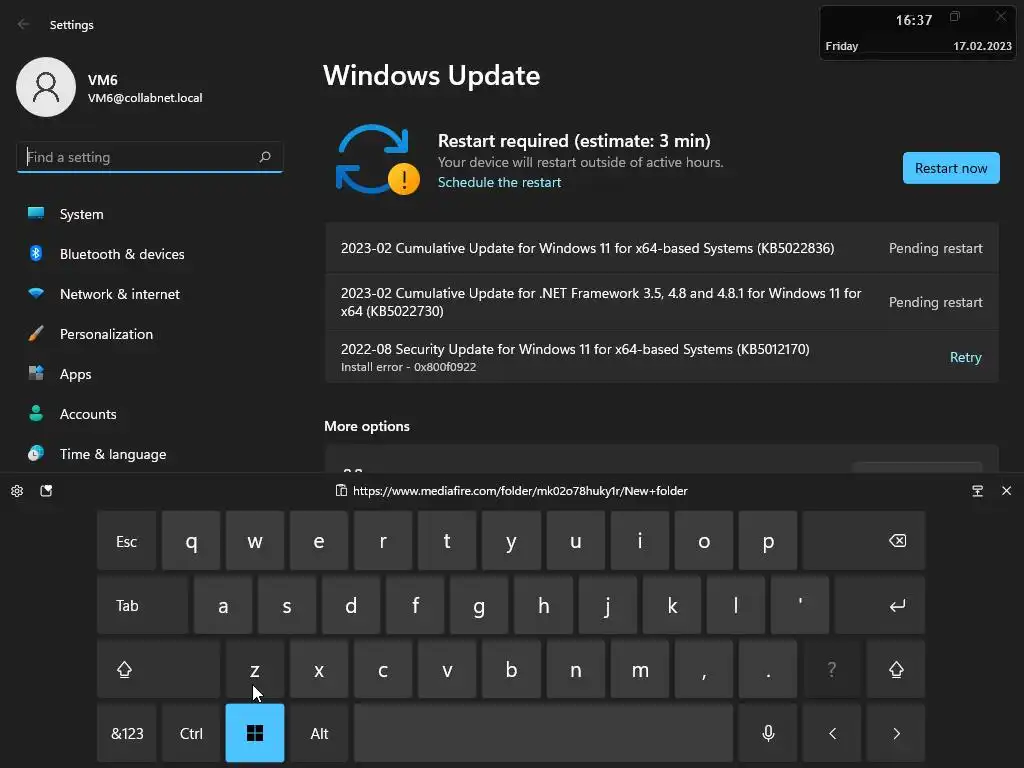Tap the comma key
Viewport: 1024px width, 768px height.
pos(704,669)
